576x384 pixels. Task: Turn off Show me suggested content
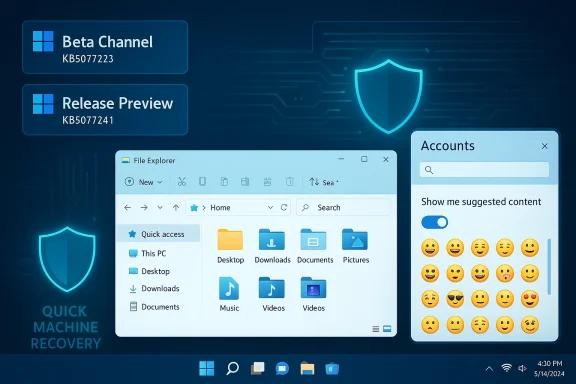point(435,222)
